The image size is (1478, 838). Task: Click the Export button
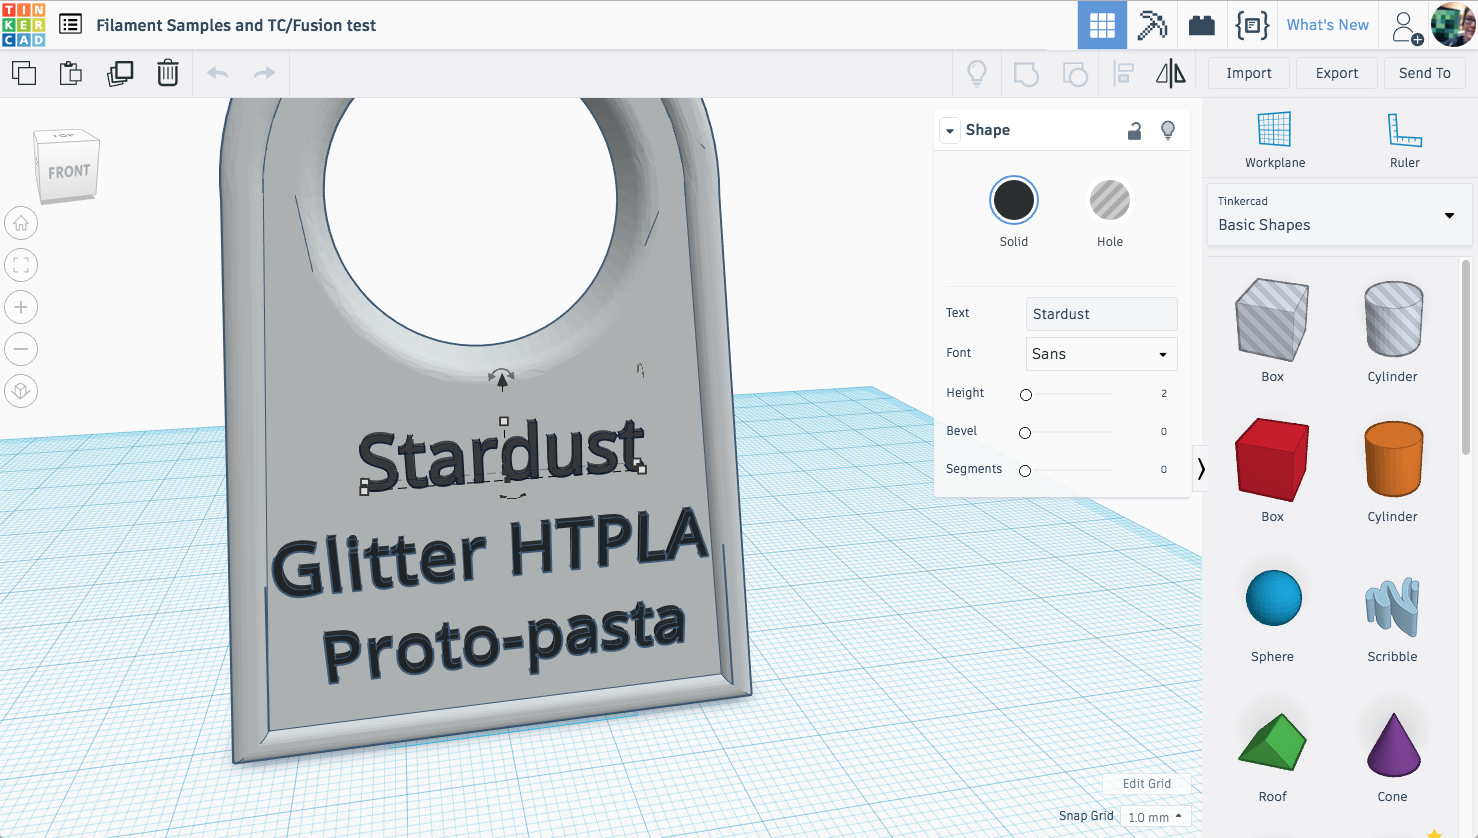tap(1337, 73)
